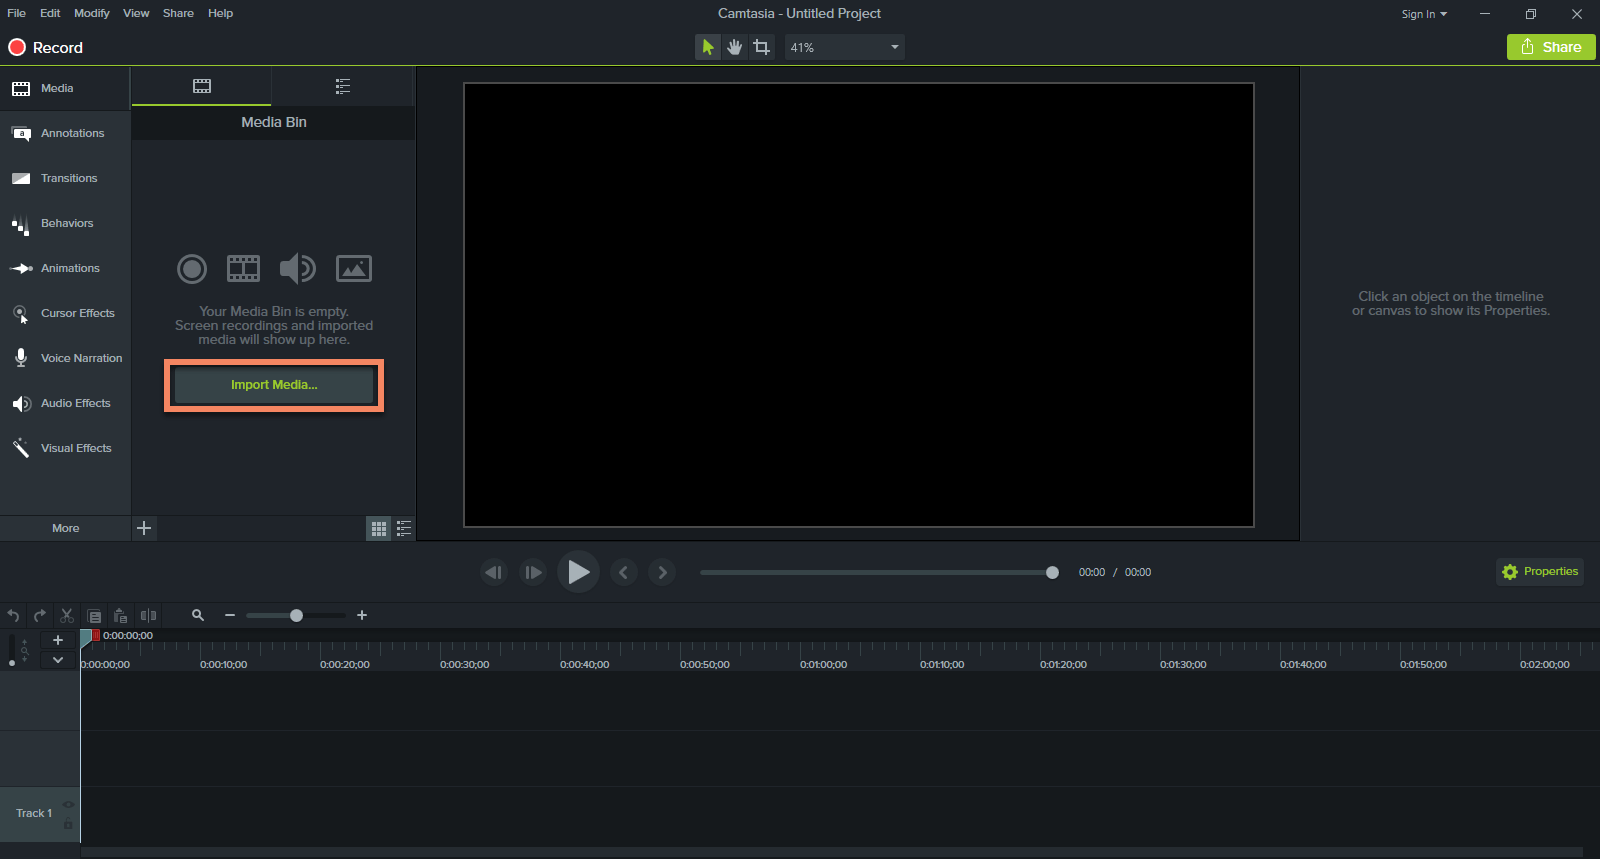
Task: Open the Annotations panel
Action: click(65, 133)
